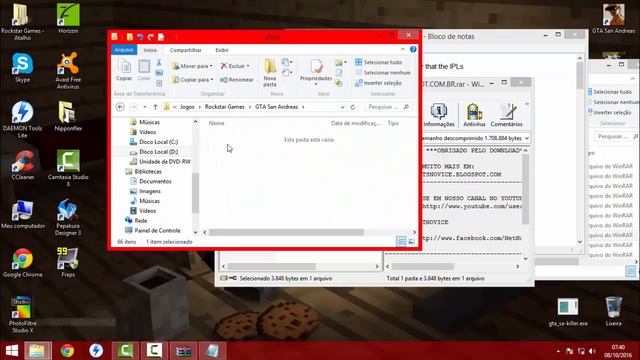Open CCleaner desktop shortcut
The width and height of the screenshot is (640, 360).
point(22,165)
